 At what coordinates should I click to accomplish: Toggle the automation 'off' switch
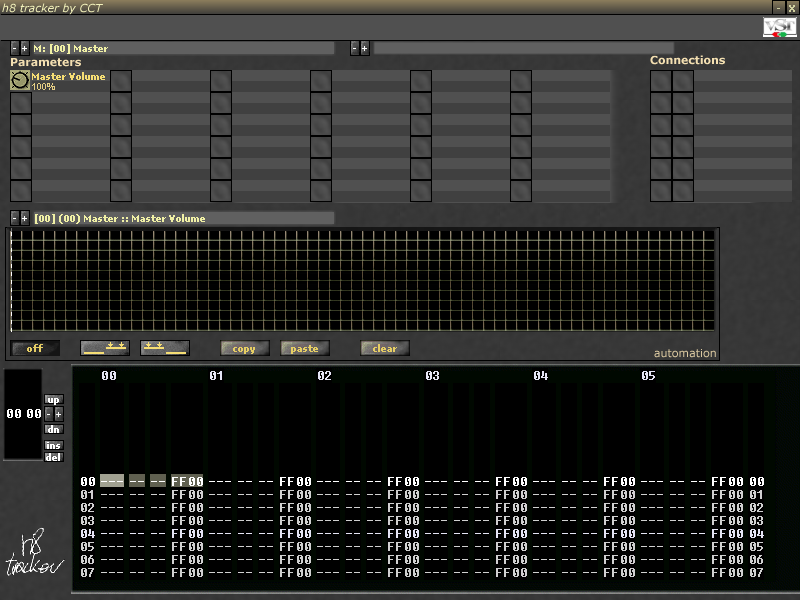[x=35, y=348]
